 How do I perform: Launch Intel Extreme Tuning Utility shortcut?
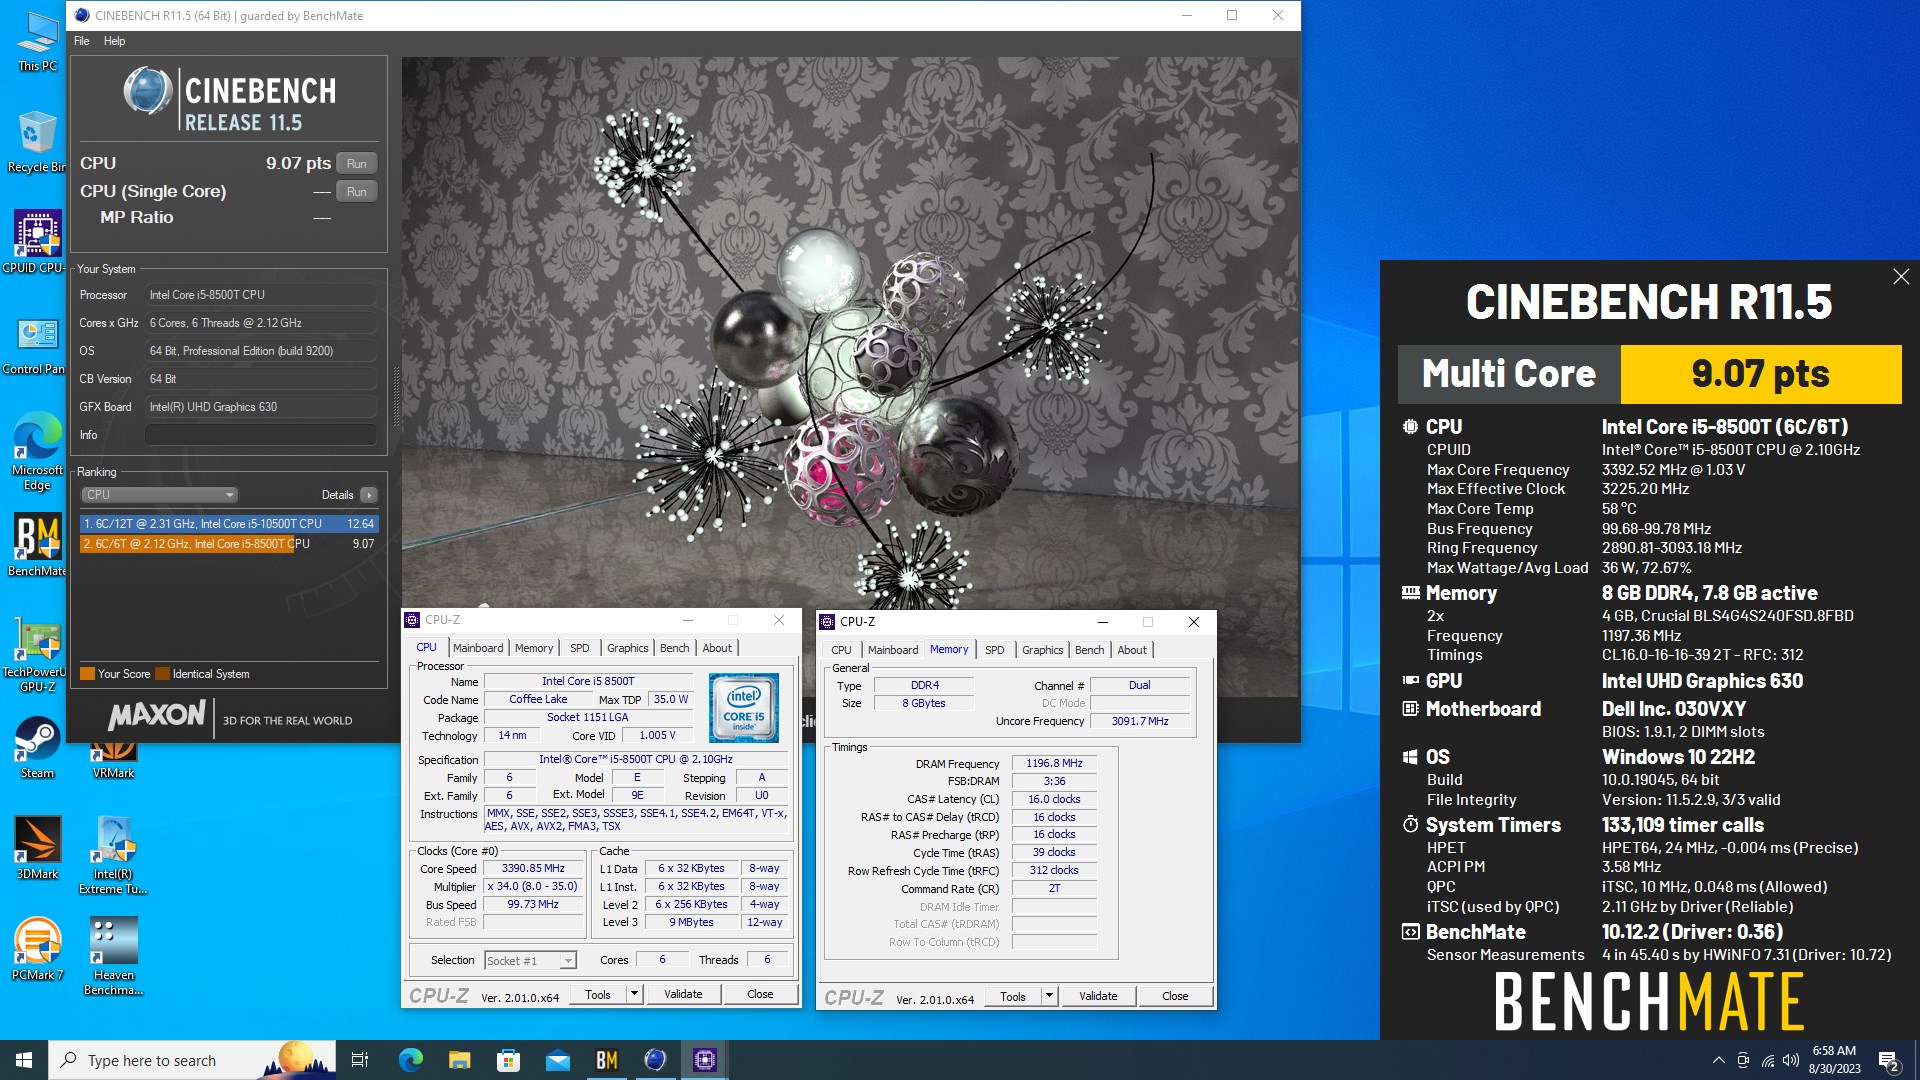(x=113, y=856)
